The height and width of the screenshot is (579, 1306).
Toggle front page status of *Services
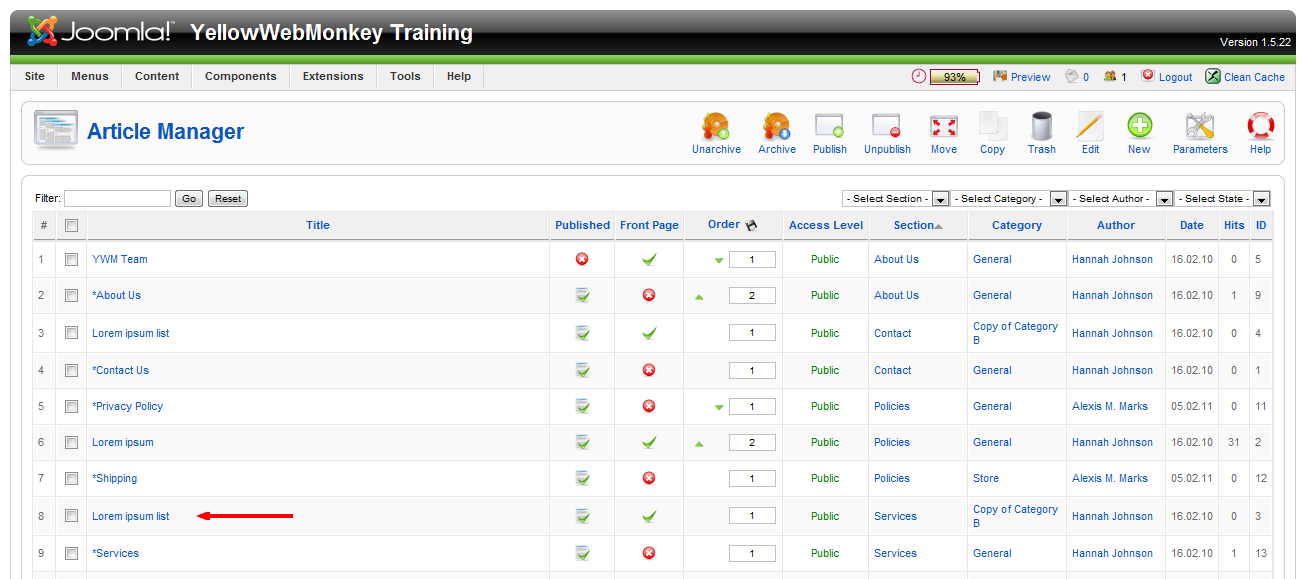click(x=649, y=553)
